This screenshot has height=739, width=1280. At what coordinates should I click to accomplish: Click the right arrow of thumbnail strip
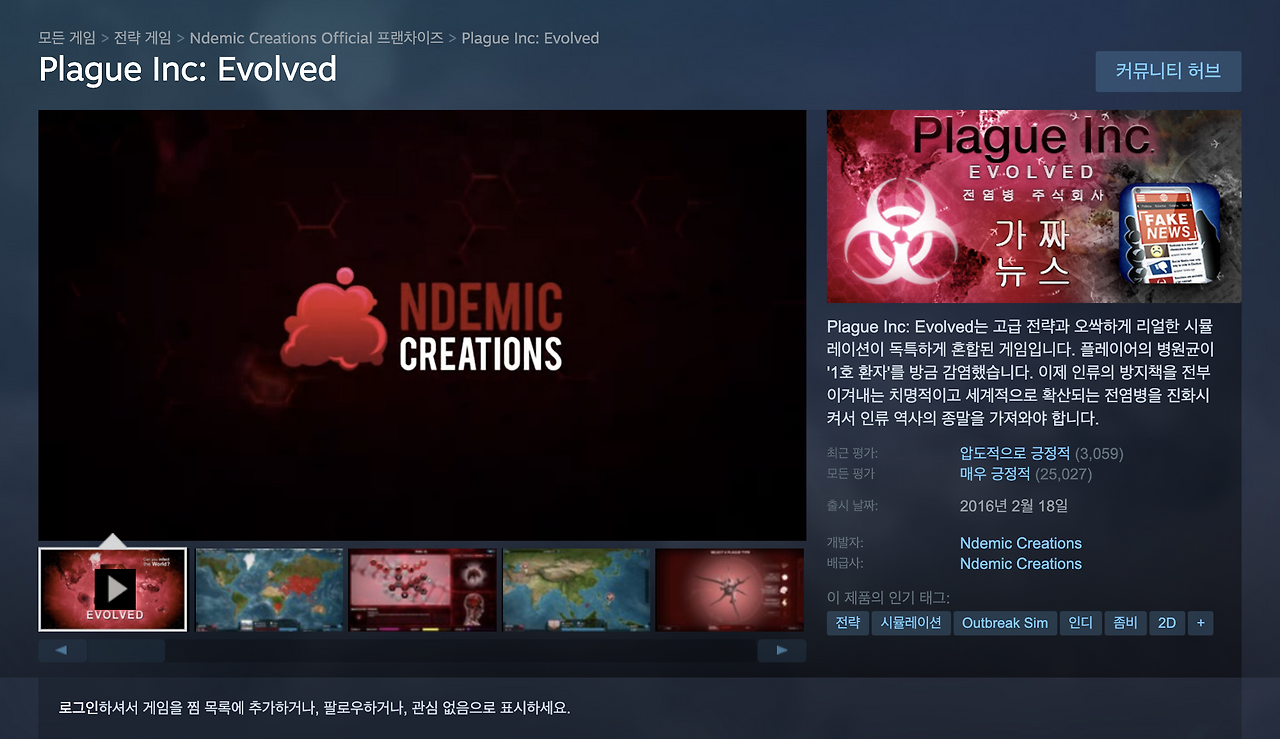tap(782, 651)
